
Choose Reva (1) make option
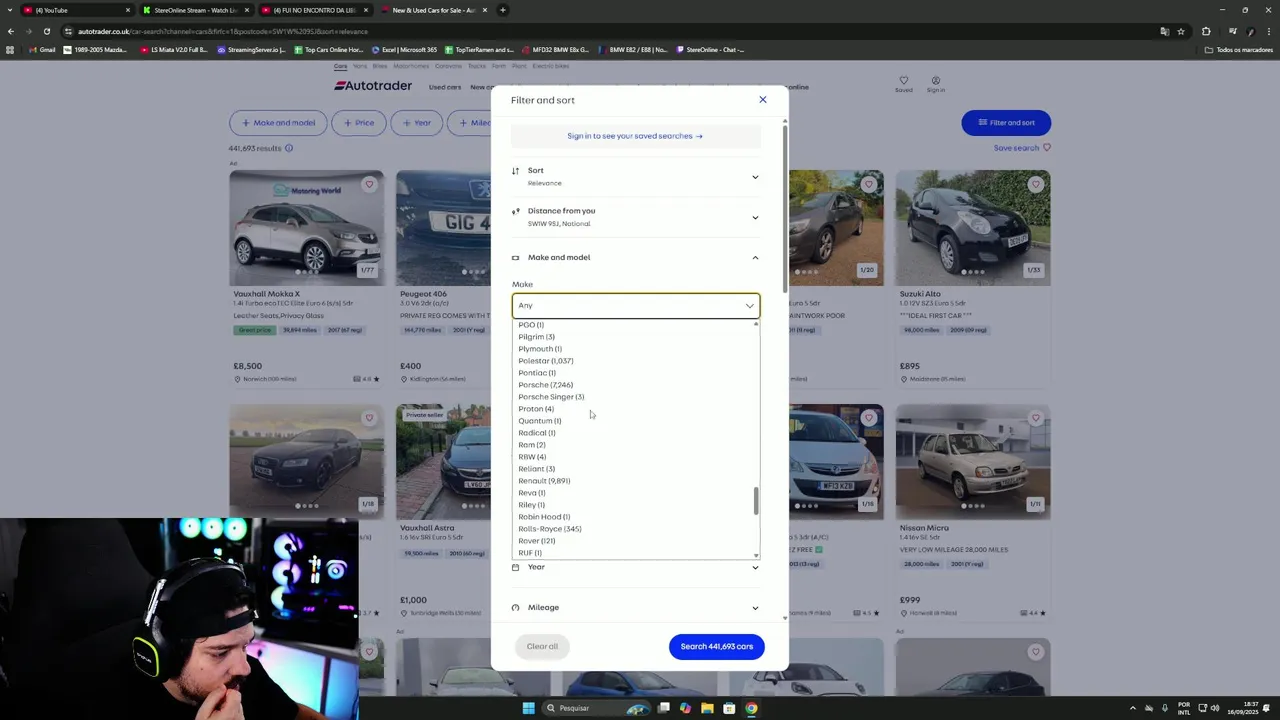(531, 493)
